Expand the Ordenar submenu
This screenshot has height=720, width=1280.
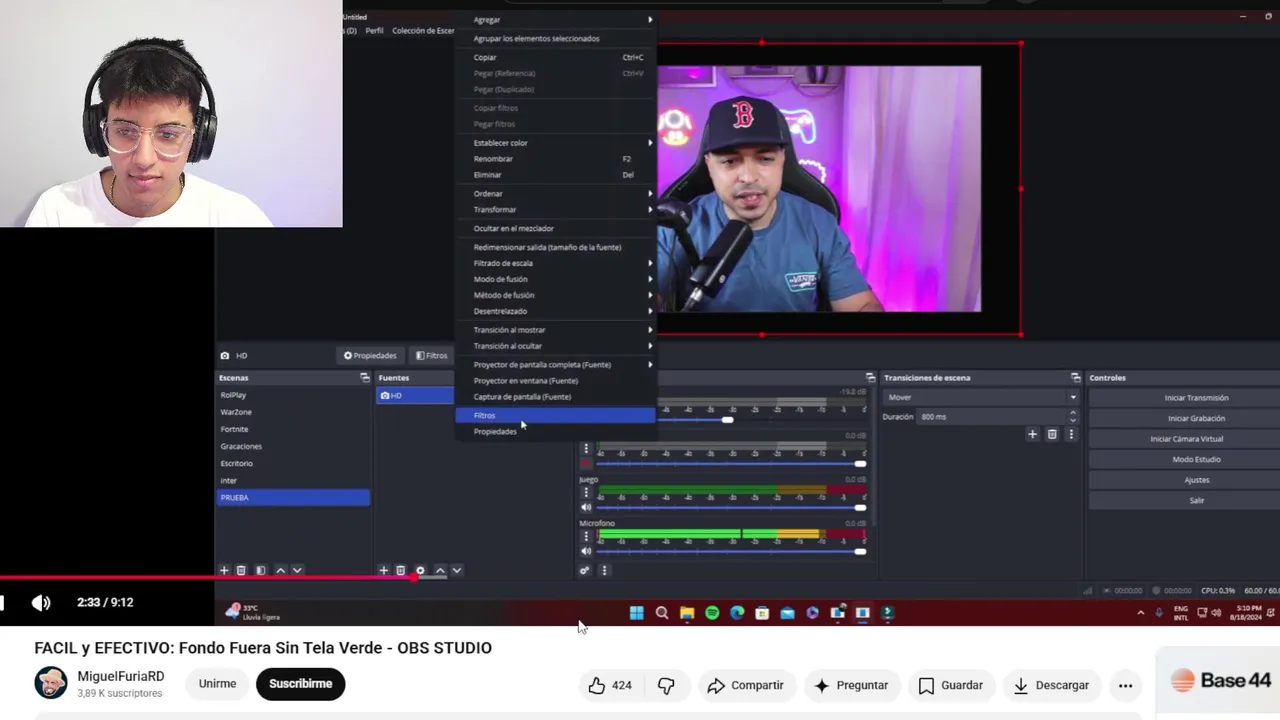[555, 194]
